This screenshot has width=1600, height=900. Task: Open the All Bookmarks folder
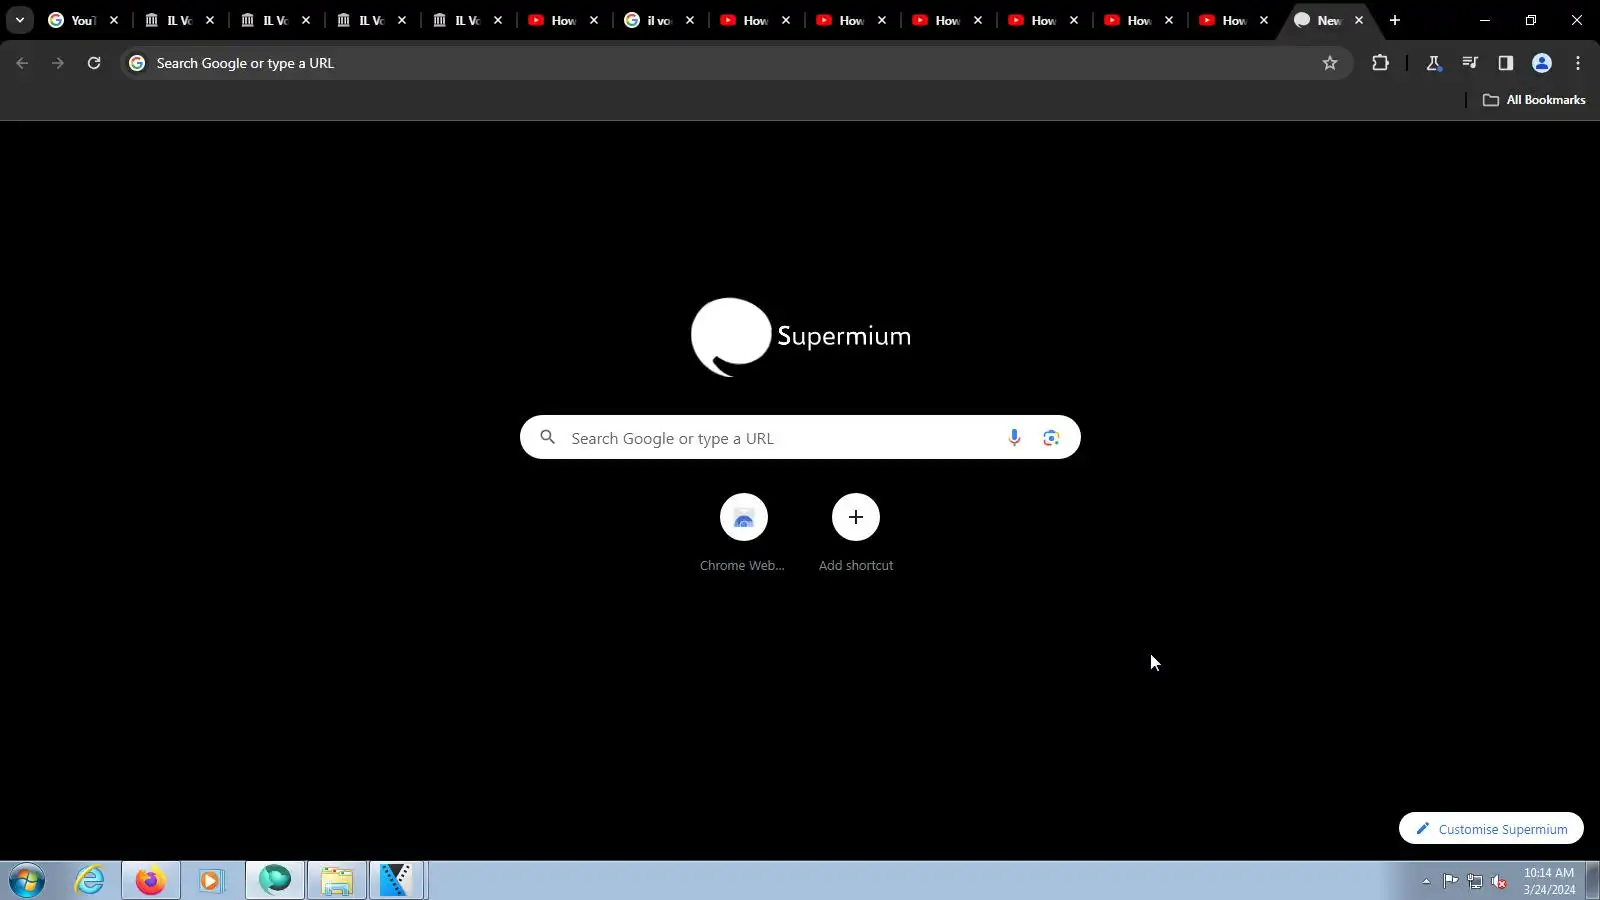(1534, 100)
